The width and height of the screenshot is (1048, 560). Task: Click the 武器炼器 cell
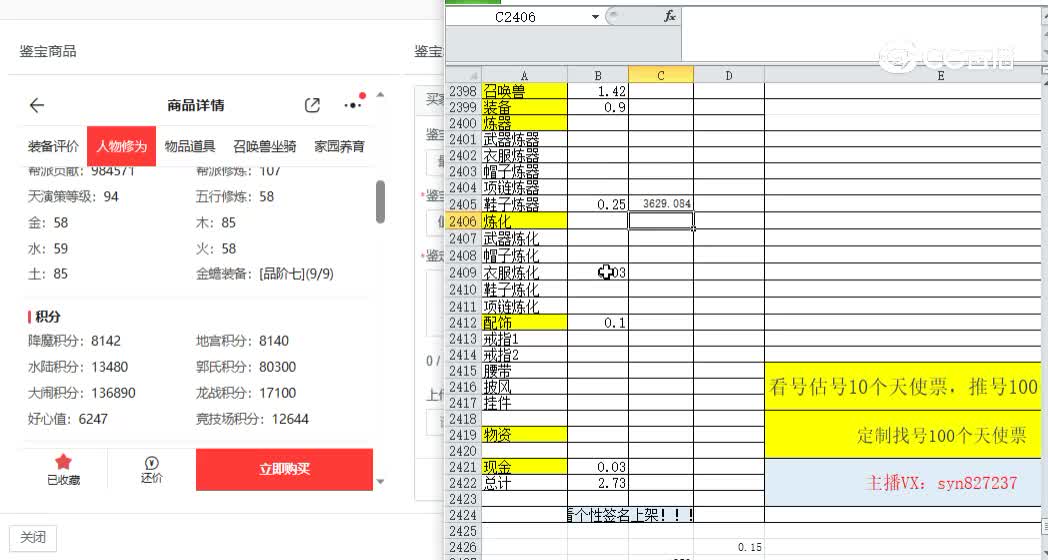(x=524, y=139)
